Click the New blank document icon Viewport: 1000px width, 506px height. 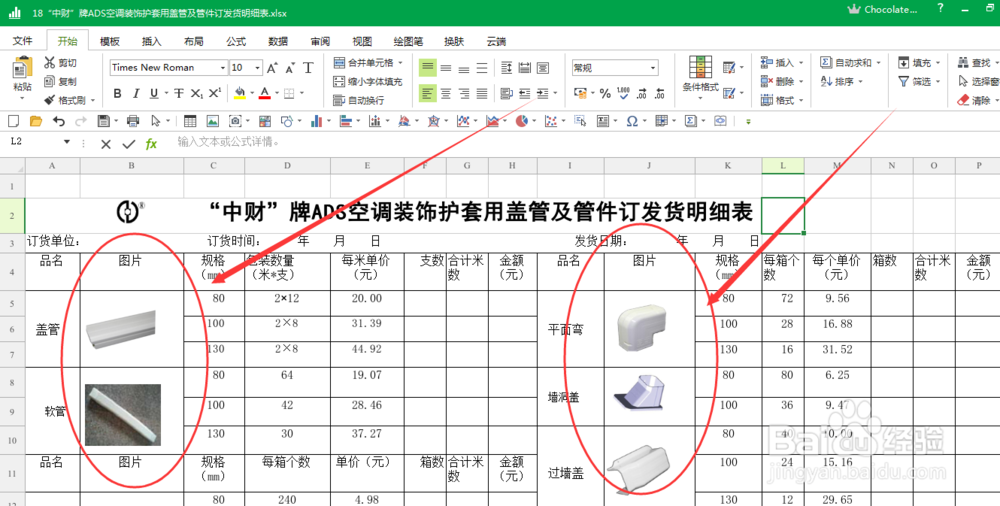click(x=13, y=121)
